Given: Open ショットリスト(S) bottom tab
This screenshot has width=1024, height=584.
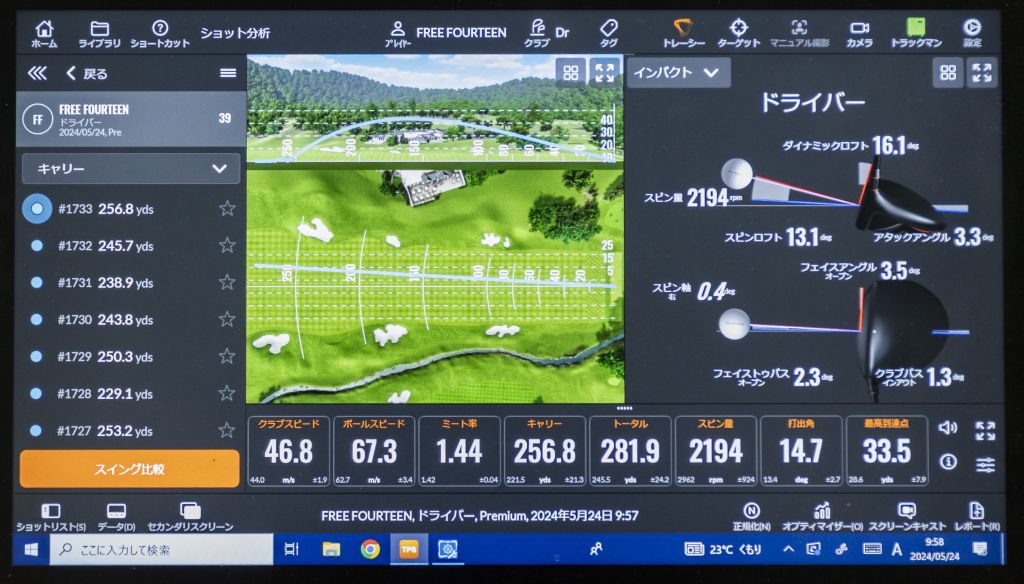Looking at the screenshot, I should 51,517.
